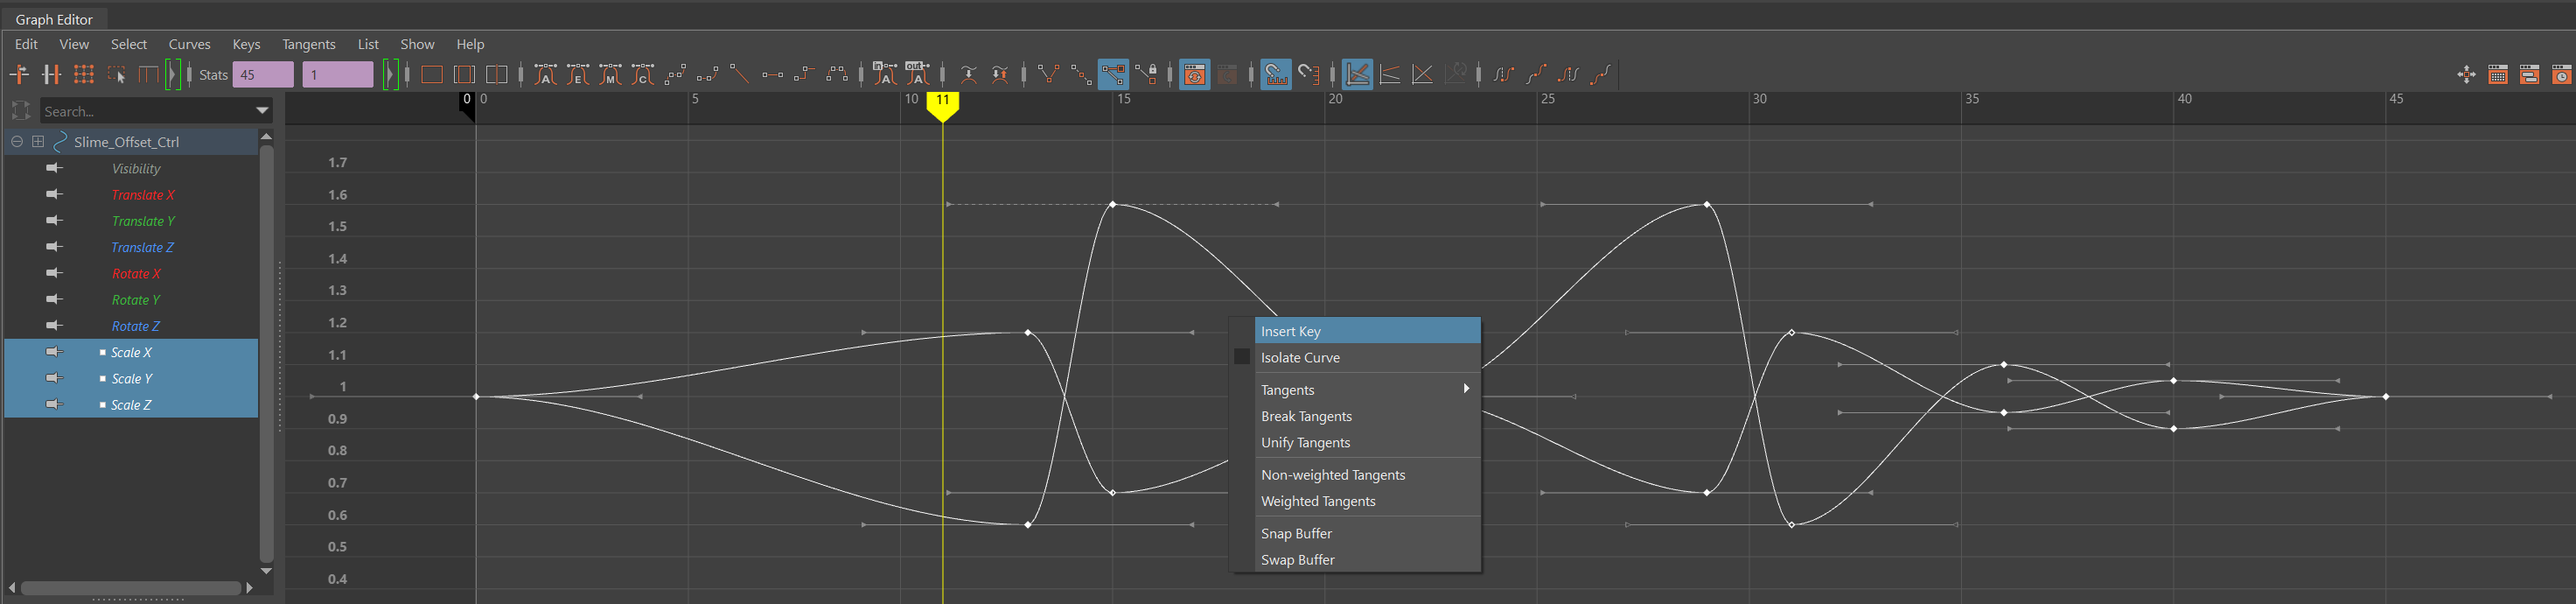The width and height of the screenshot is (2576, 604).
Task: Select Weighted Tangents in context menu
Action: click(1318, 501)
